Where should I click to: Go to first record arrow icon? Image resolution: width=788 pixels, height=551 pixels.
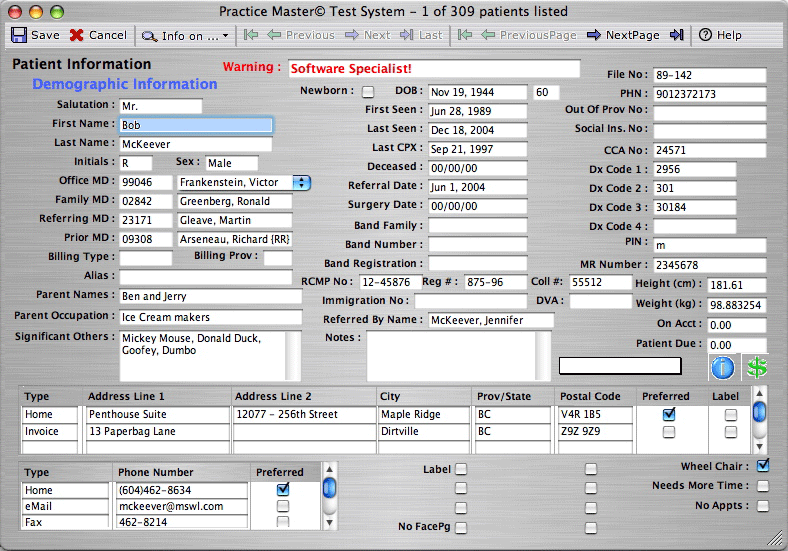[x=251, y=35]
